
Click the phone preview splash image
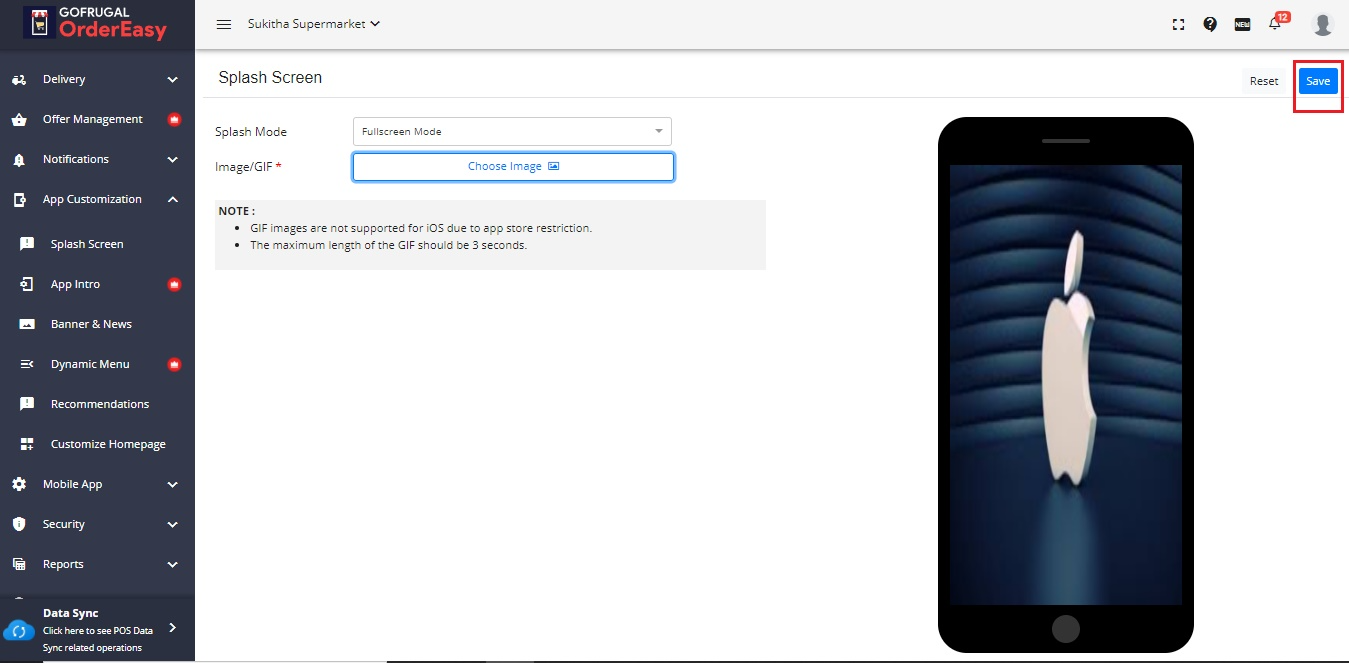pyautogui.click(x=1066, y=385)
